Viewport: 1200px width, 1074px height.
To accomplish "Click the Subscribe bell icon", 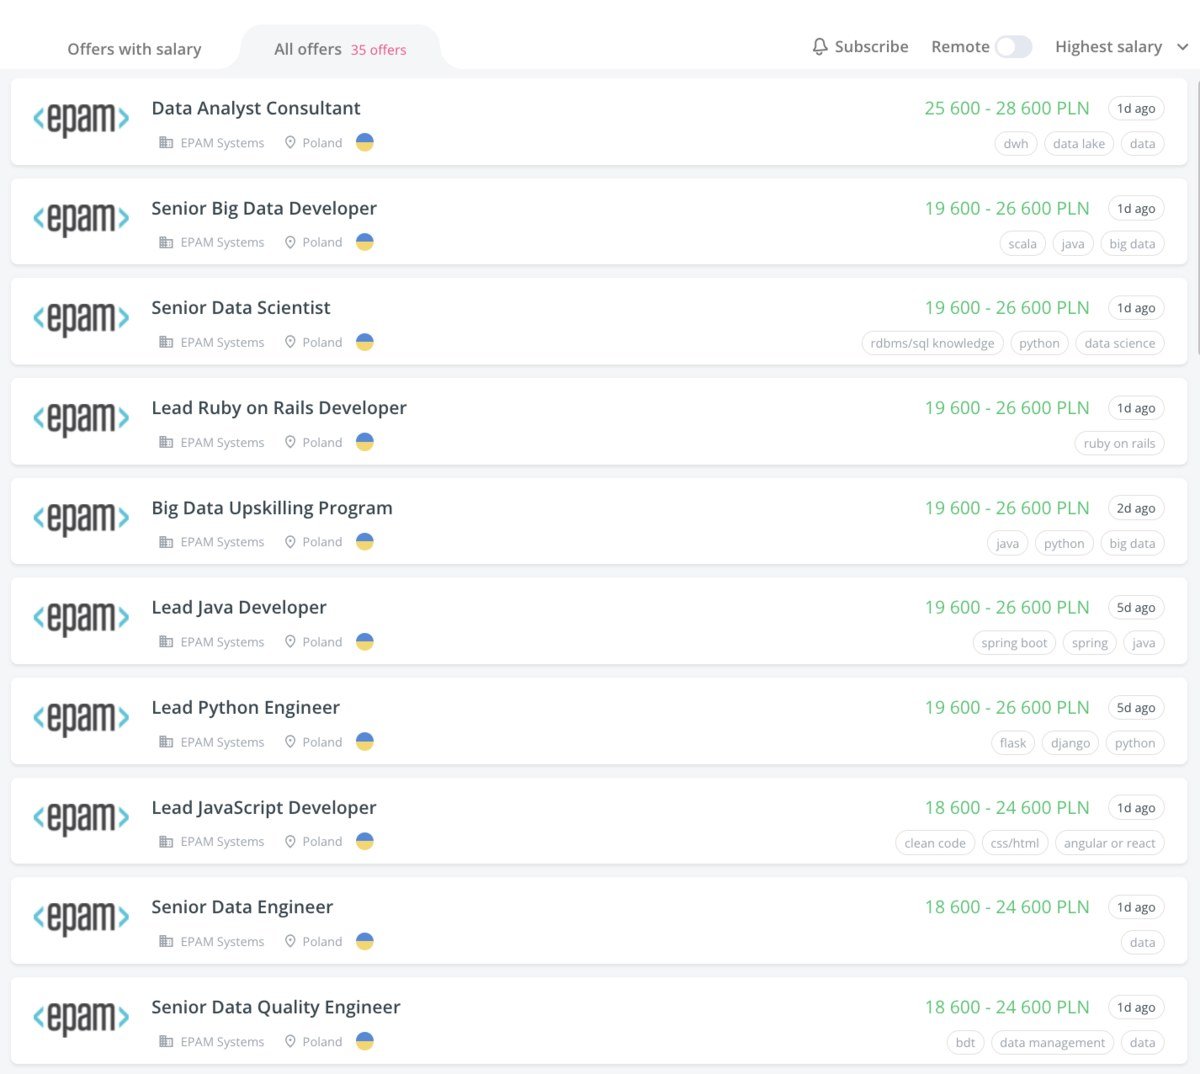I will click(x=819, y=47).
